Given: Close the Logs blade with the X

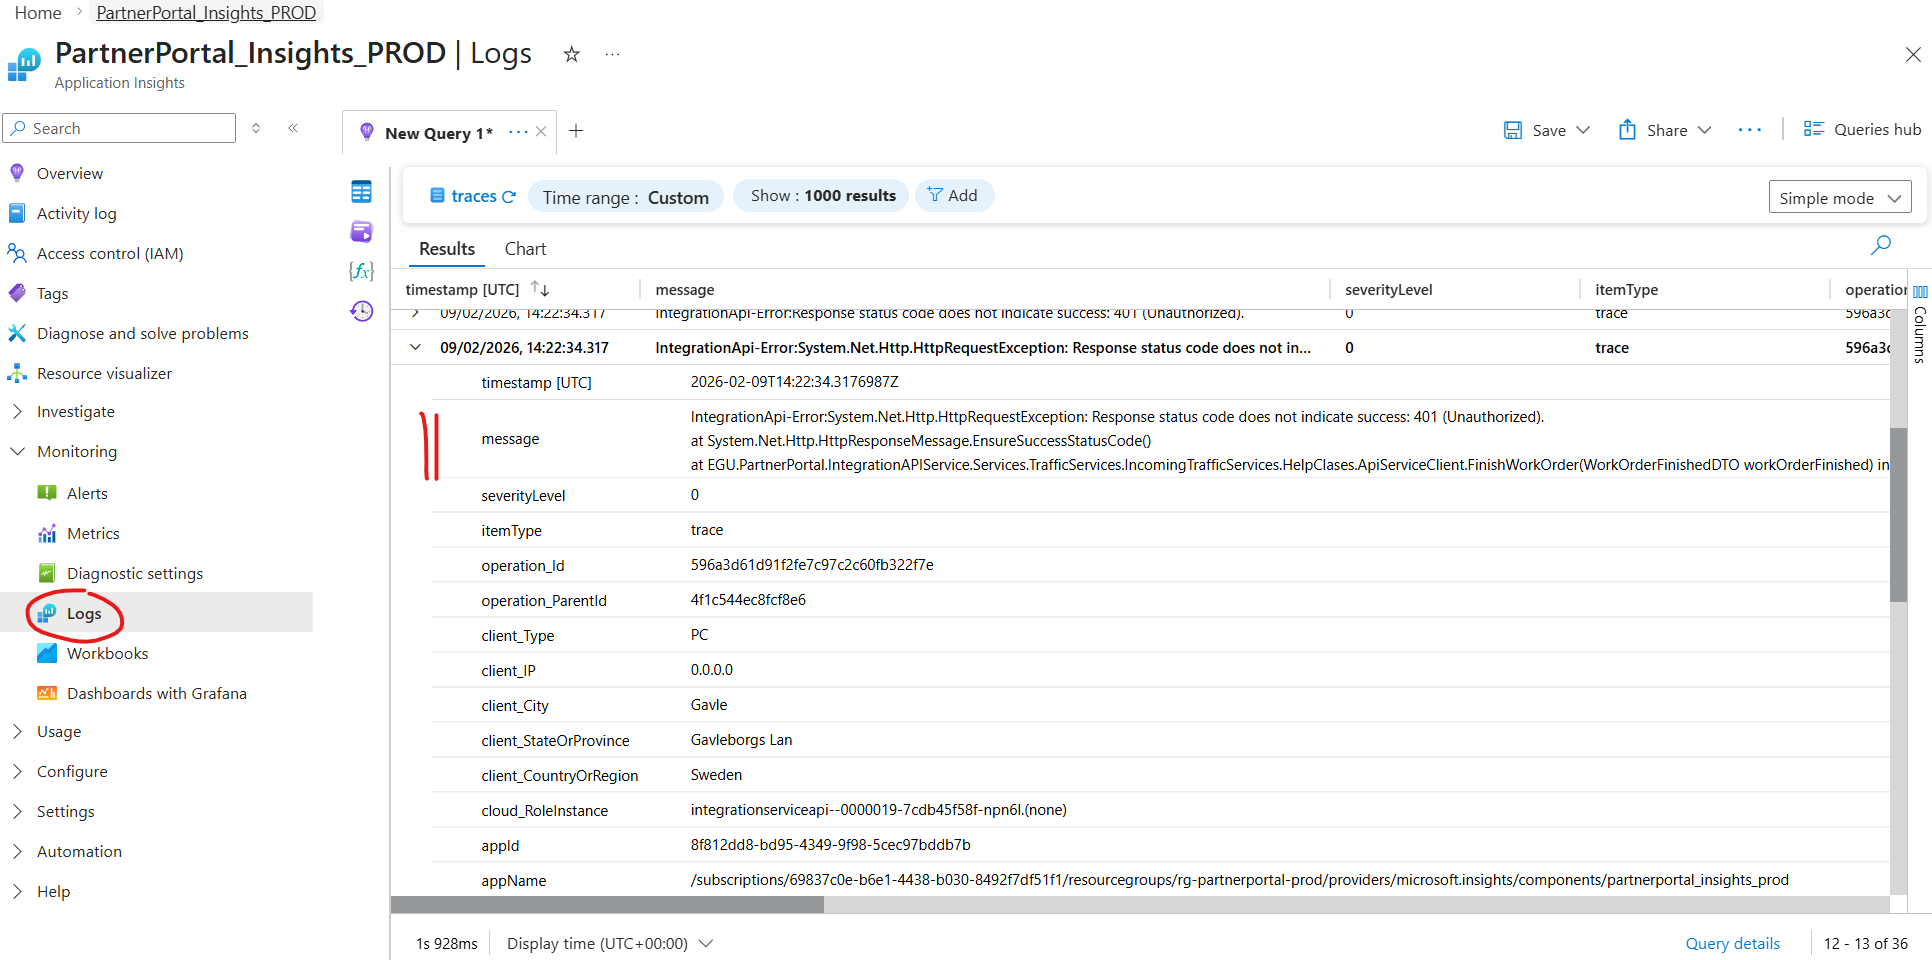Looking at the screenshot, I should pyautogui.click(x=1912, y=54).
